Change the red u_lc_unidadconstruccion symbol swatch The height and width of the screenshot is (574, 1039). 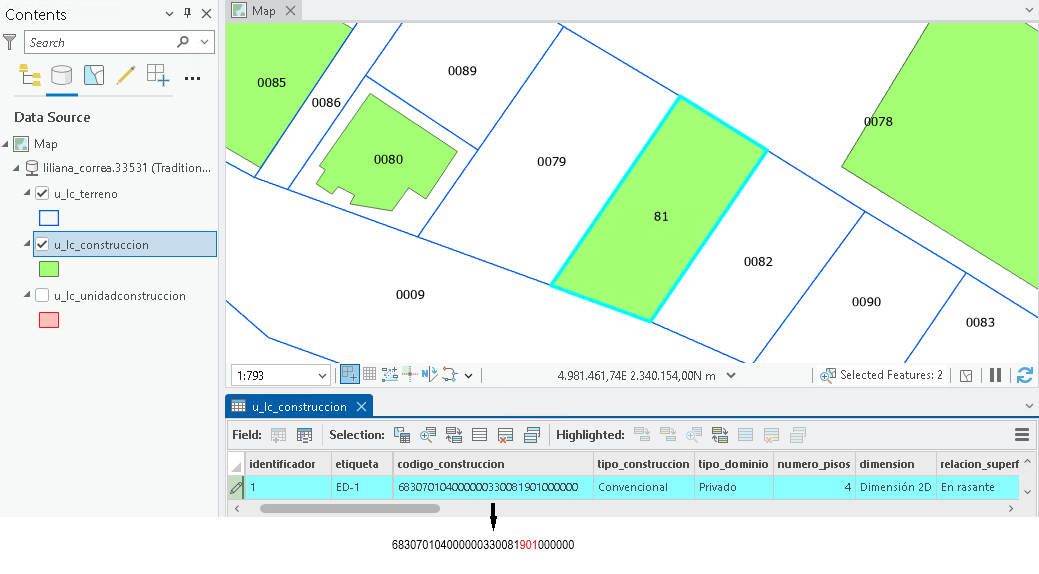click(49, 320)
